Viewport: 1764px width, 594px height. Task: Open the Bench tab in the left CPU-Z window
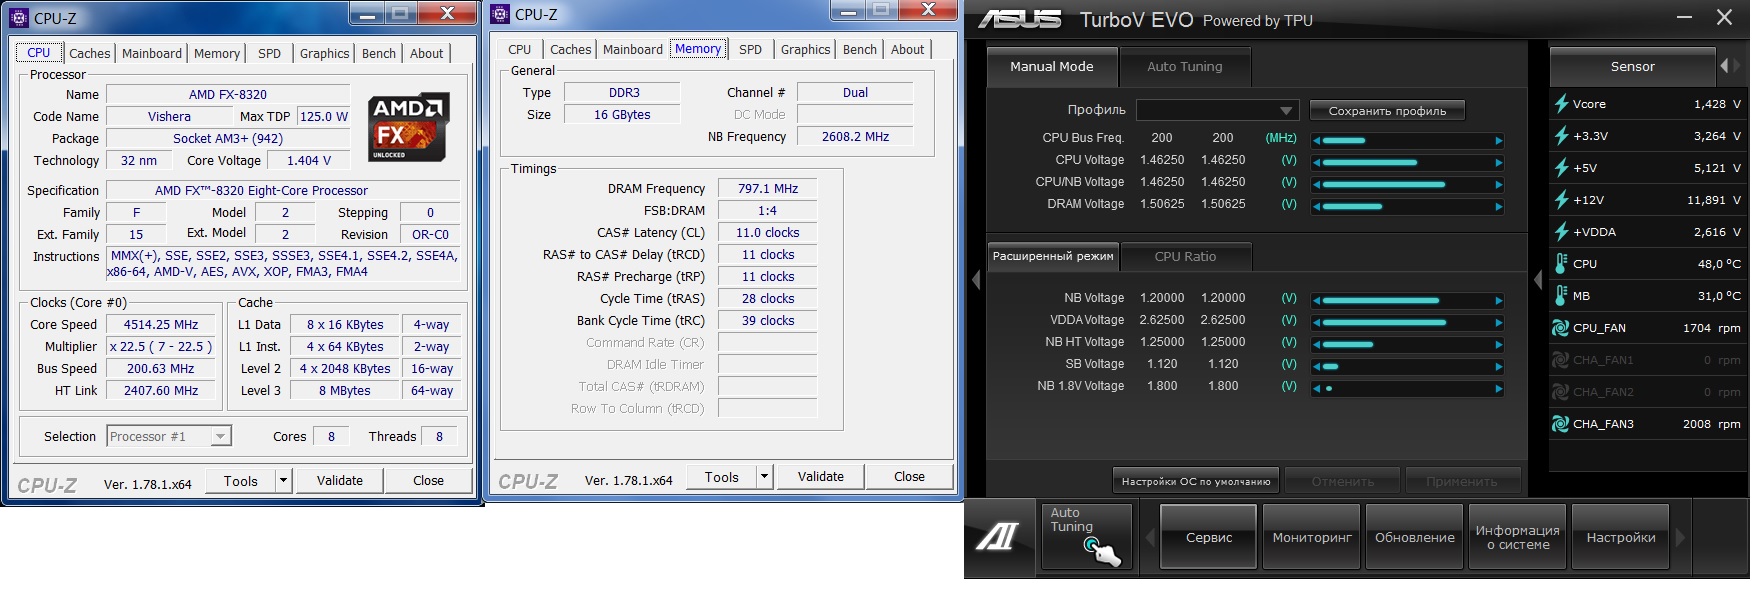(379, 53)
